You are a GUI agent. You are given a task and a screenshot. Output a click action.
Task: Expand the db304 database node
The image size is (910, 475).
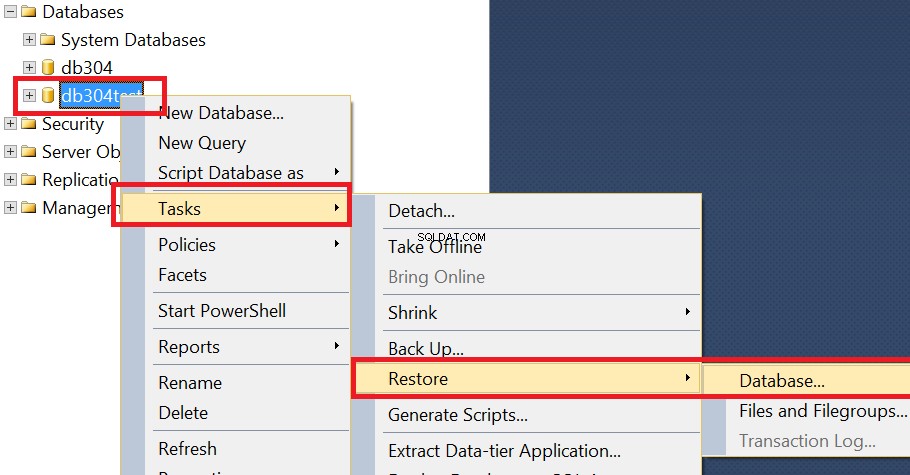(x=29, y=67)
